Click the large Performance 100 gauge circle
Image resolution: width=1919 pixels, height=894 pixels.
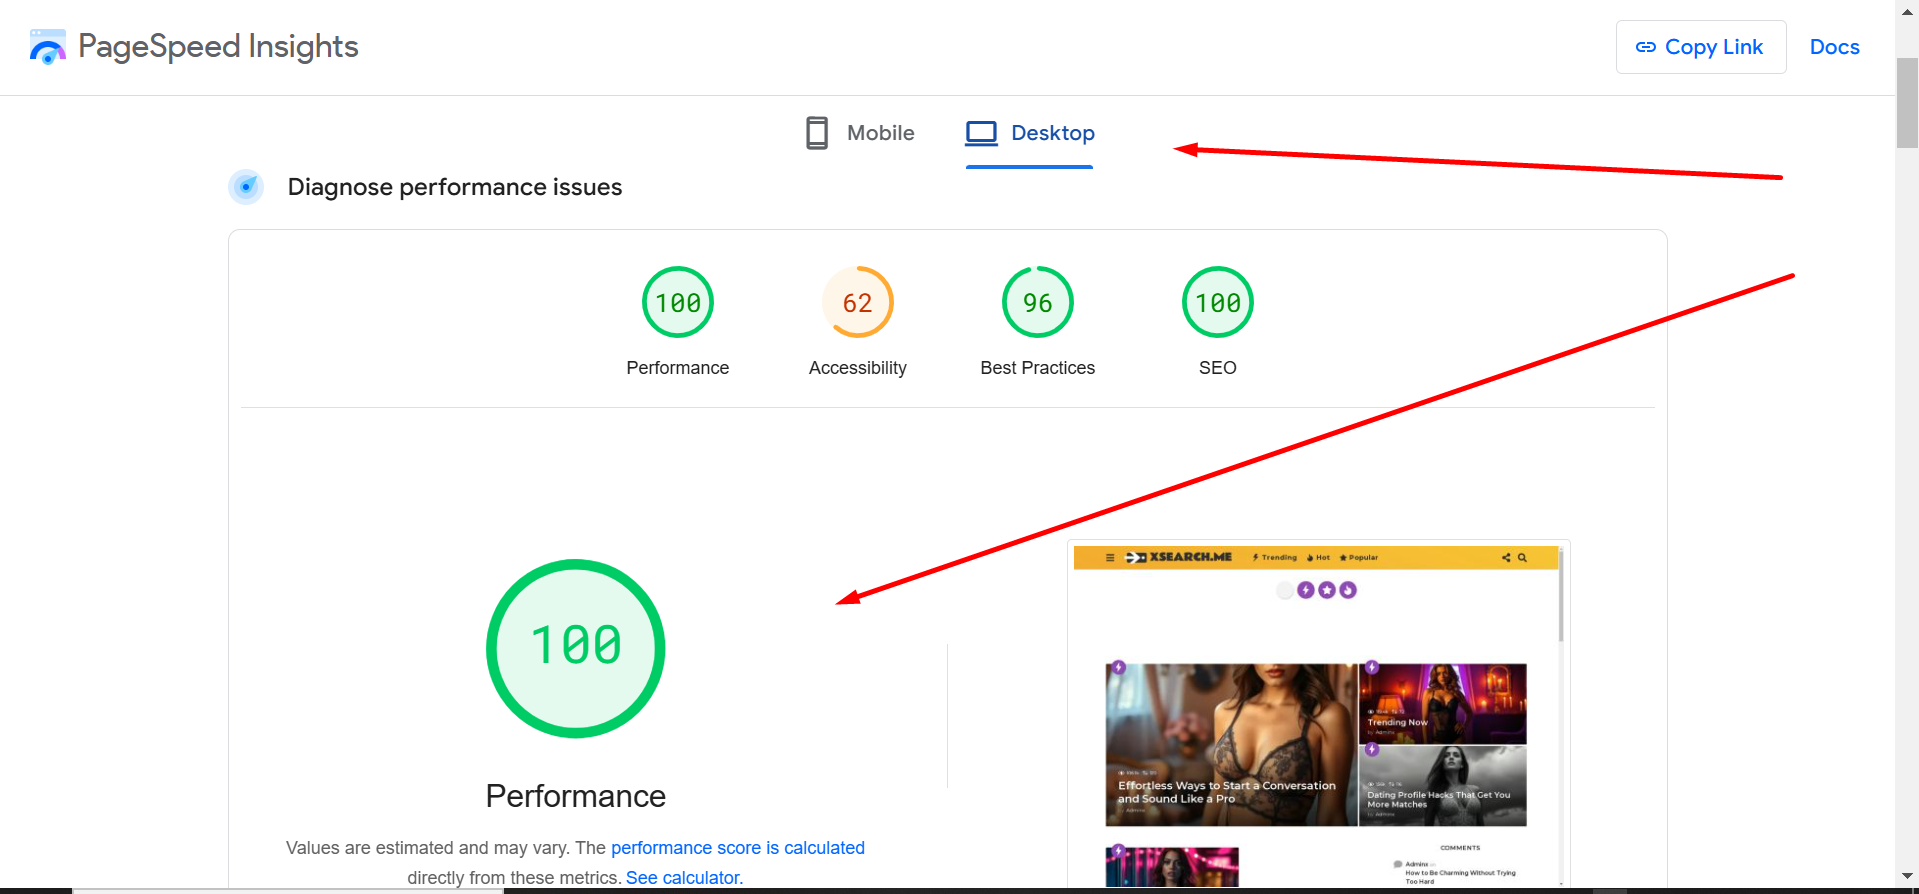(576, 648)
